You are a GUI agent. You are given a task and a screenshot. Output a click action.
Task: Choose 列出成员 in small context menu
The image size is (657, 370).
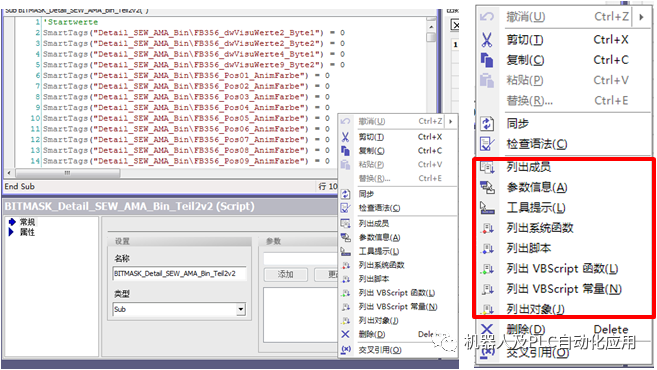(374, 224)
